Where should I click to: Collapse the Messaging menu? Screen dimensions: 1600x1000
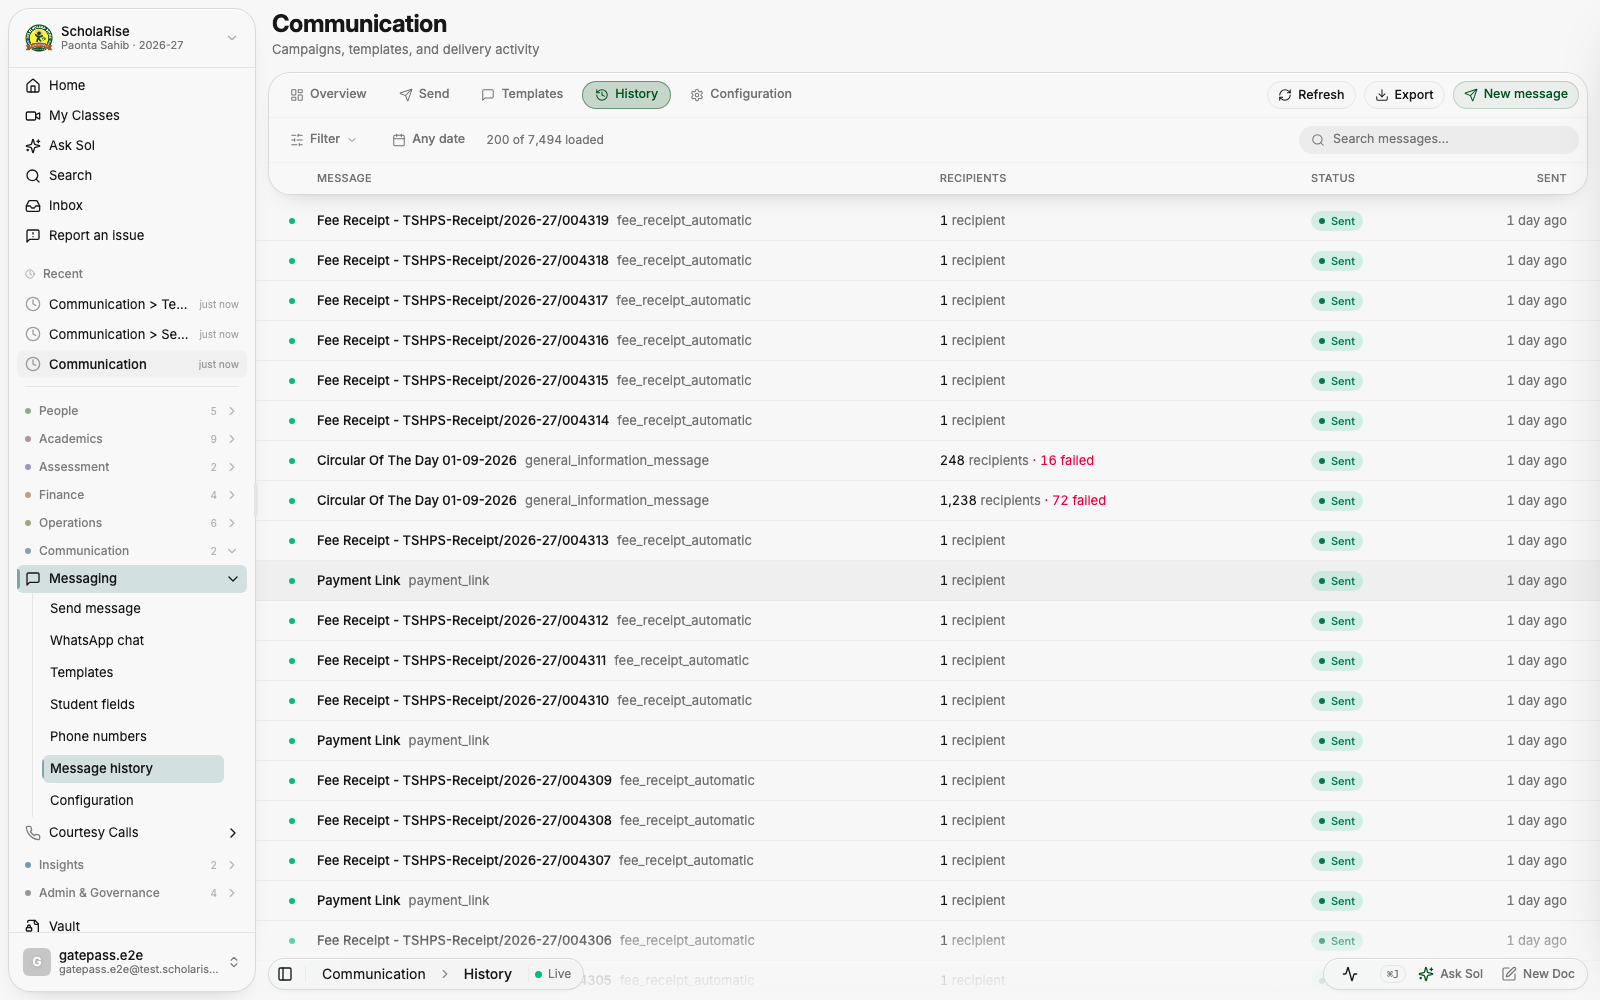[132, 579]
